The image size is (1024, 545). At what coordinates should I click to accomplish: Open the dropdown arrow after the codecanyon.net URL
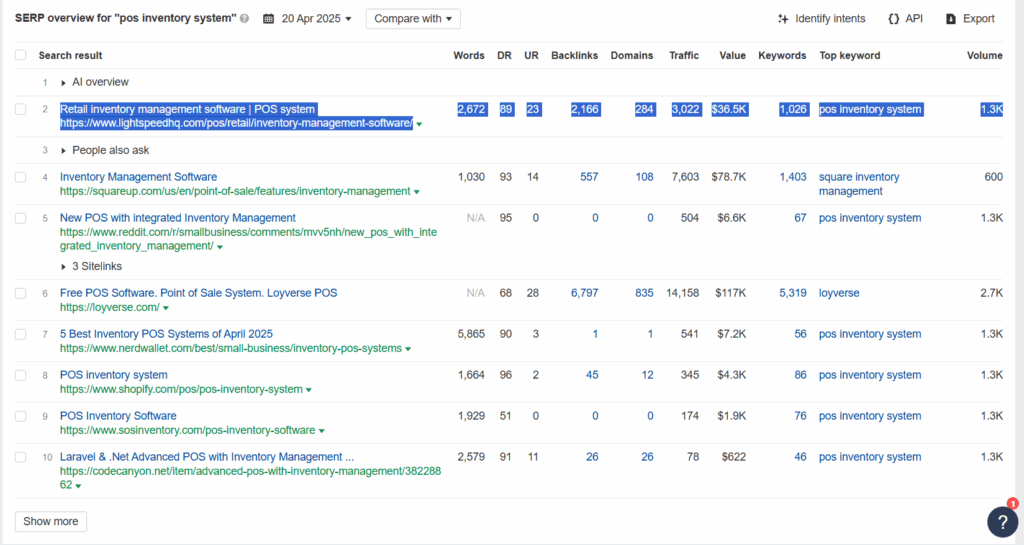pos(78,486)
